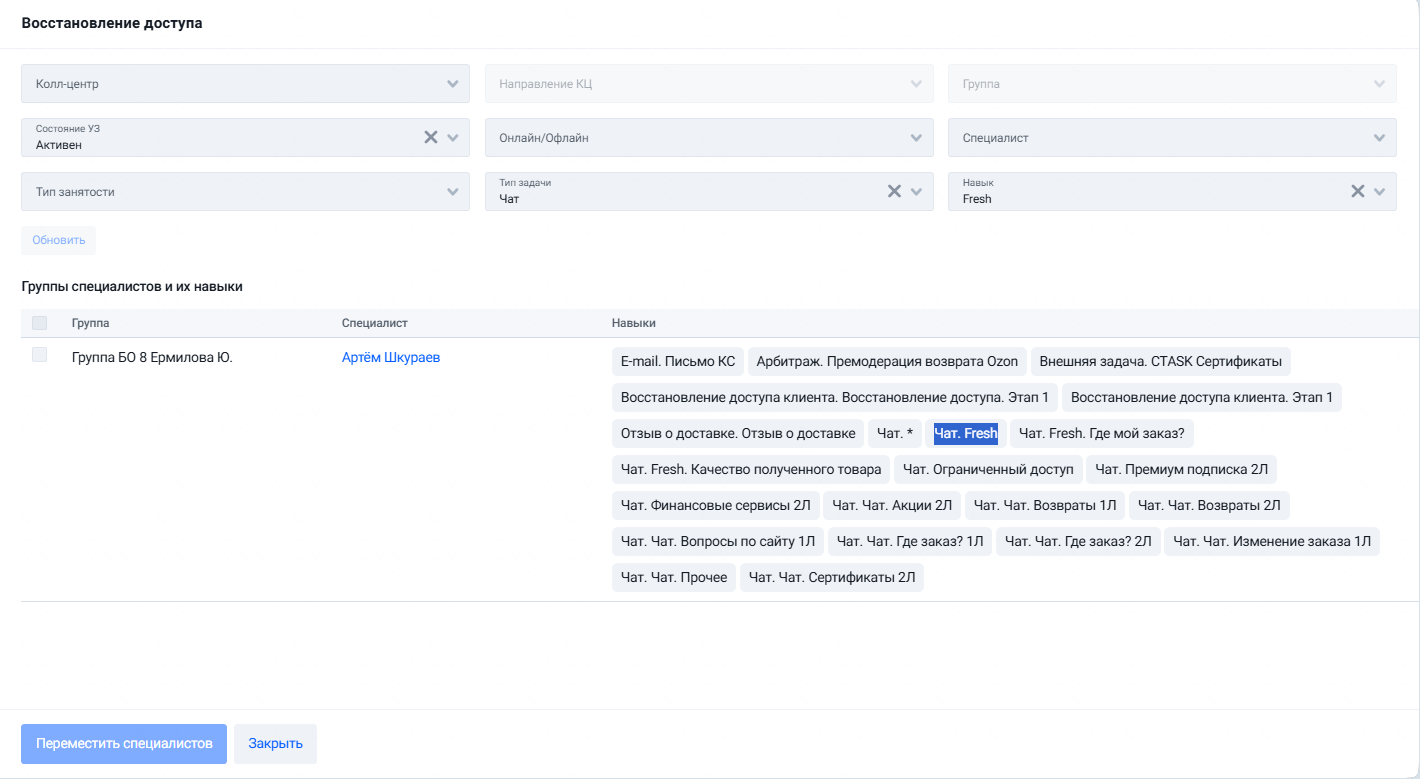Click the Закрыть button
Image resolution: width=1420 pixels, height=779 pixels.
click(275, 744)
